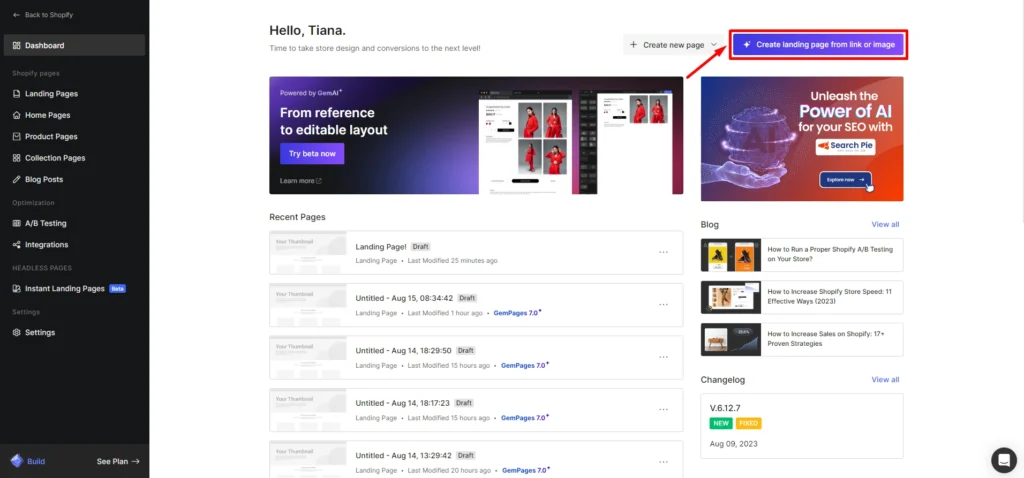
Task: Click See Plan in the sidebar footer
Action: pyautogui.click(x=118, y=461)
